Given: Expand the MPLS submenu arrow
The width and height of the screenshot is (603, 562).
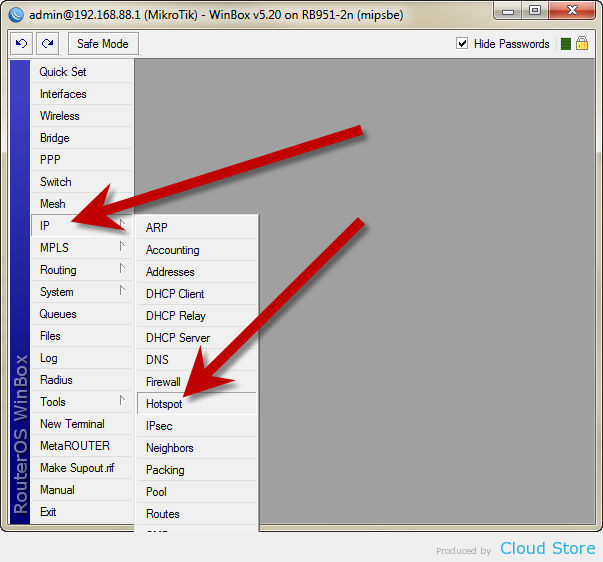Looking at the screenshot, I should tap(122, 246).
